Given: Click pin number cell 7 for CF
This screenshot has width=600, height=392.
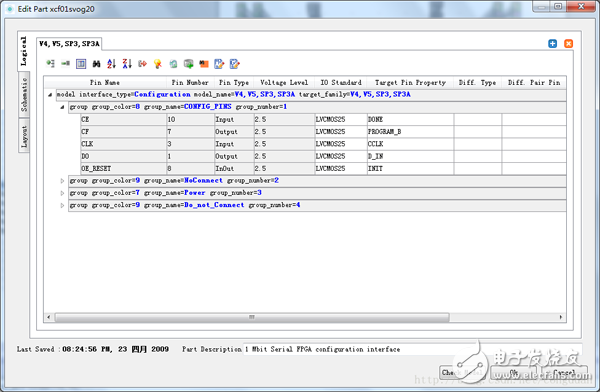Looking at the screenshot, I should point(191,132).
